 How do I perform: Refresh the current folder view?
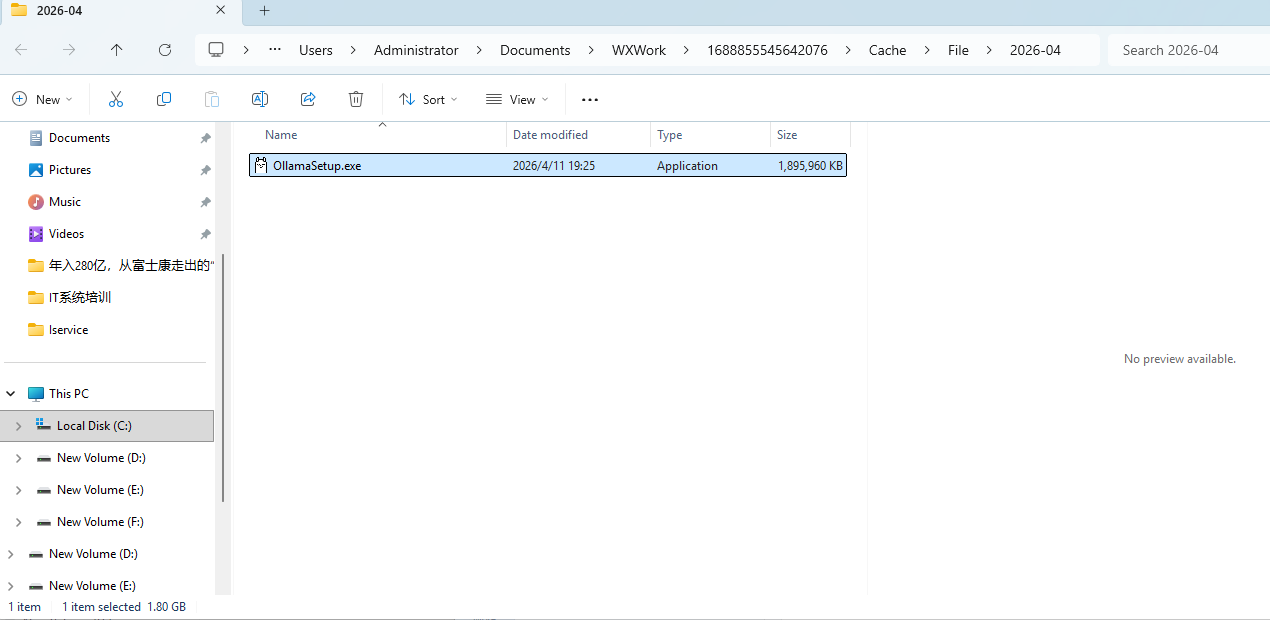click(165, 50)
